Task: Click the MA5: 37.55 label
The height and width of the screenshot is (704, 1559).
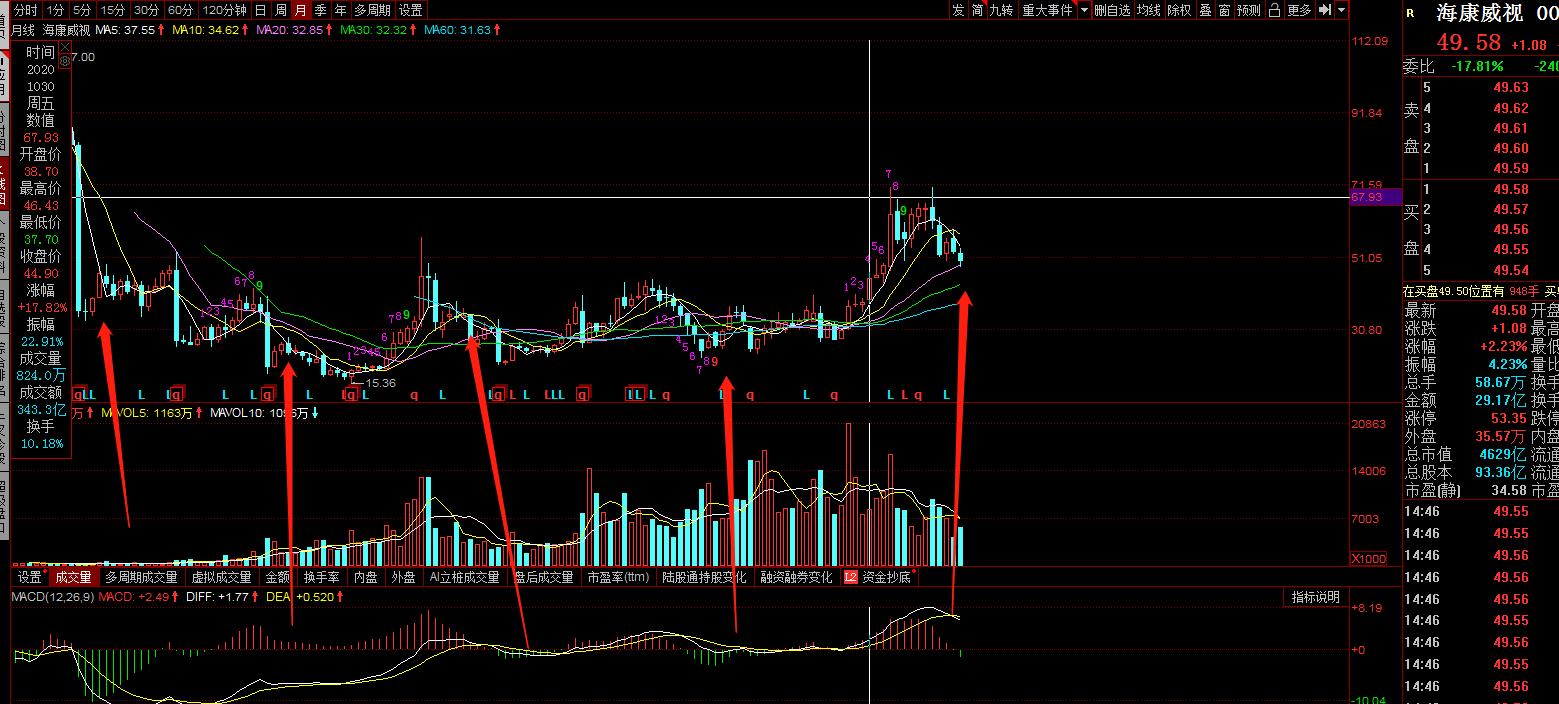Action: click(125, 30)
